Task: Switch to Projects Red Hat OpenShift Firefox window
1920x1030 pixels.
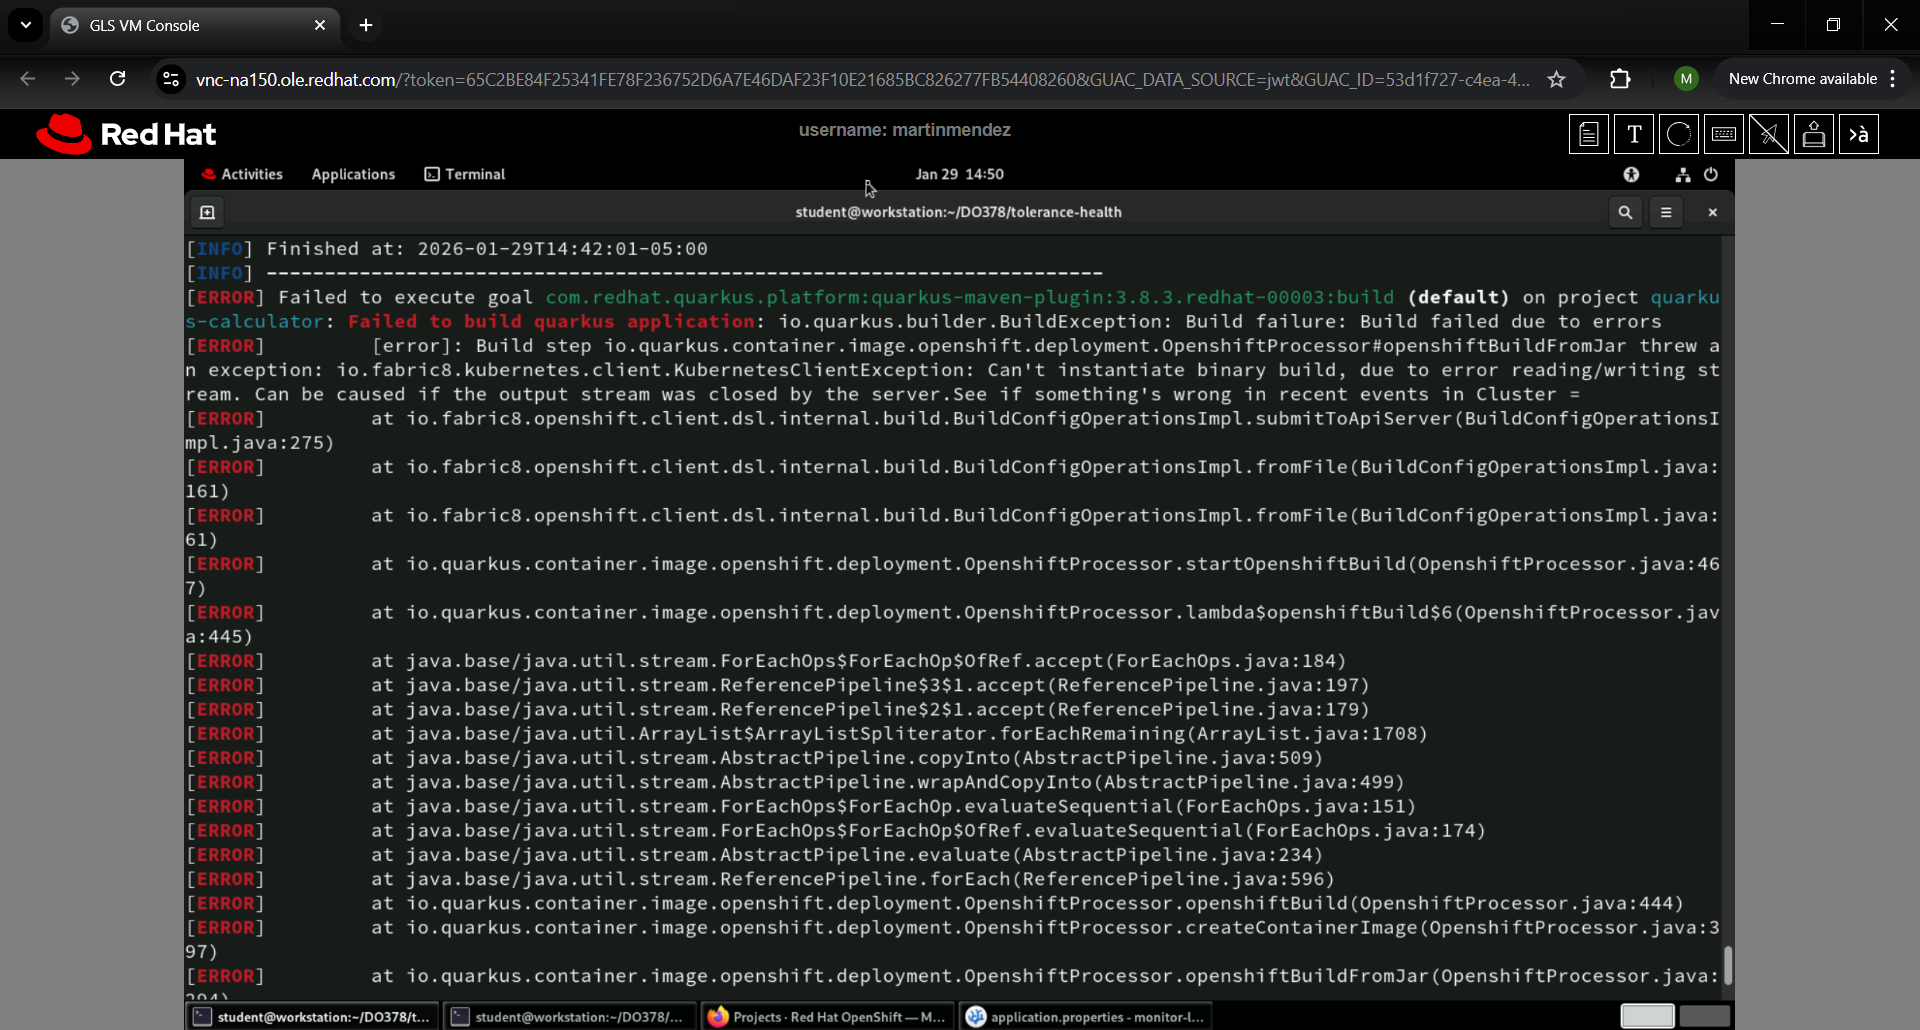Action: (829, 1016)
